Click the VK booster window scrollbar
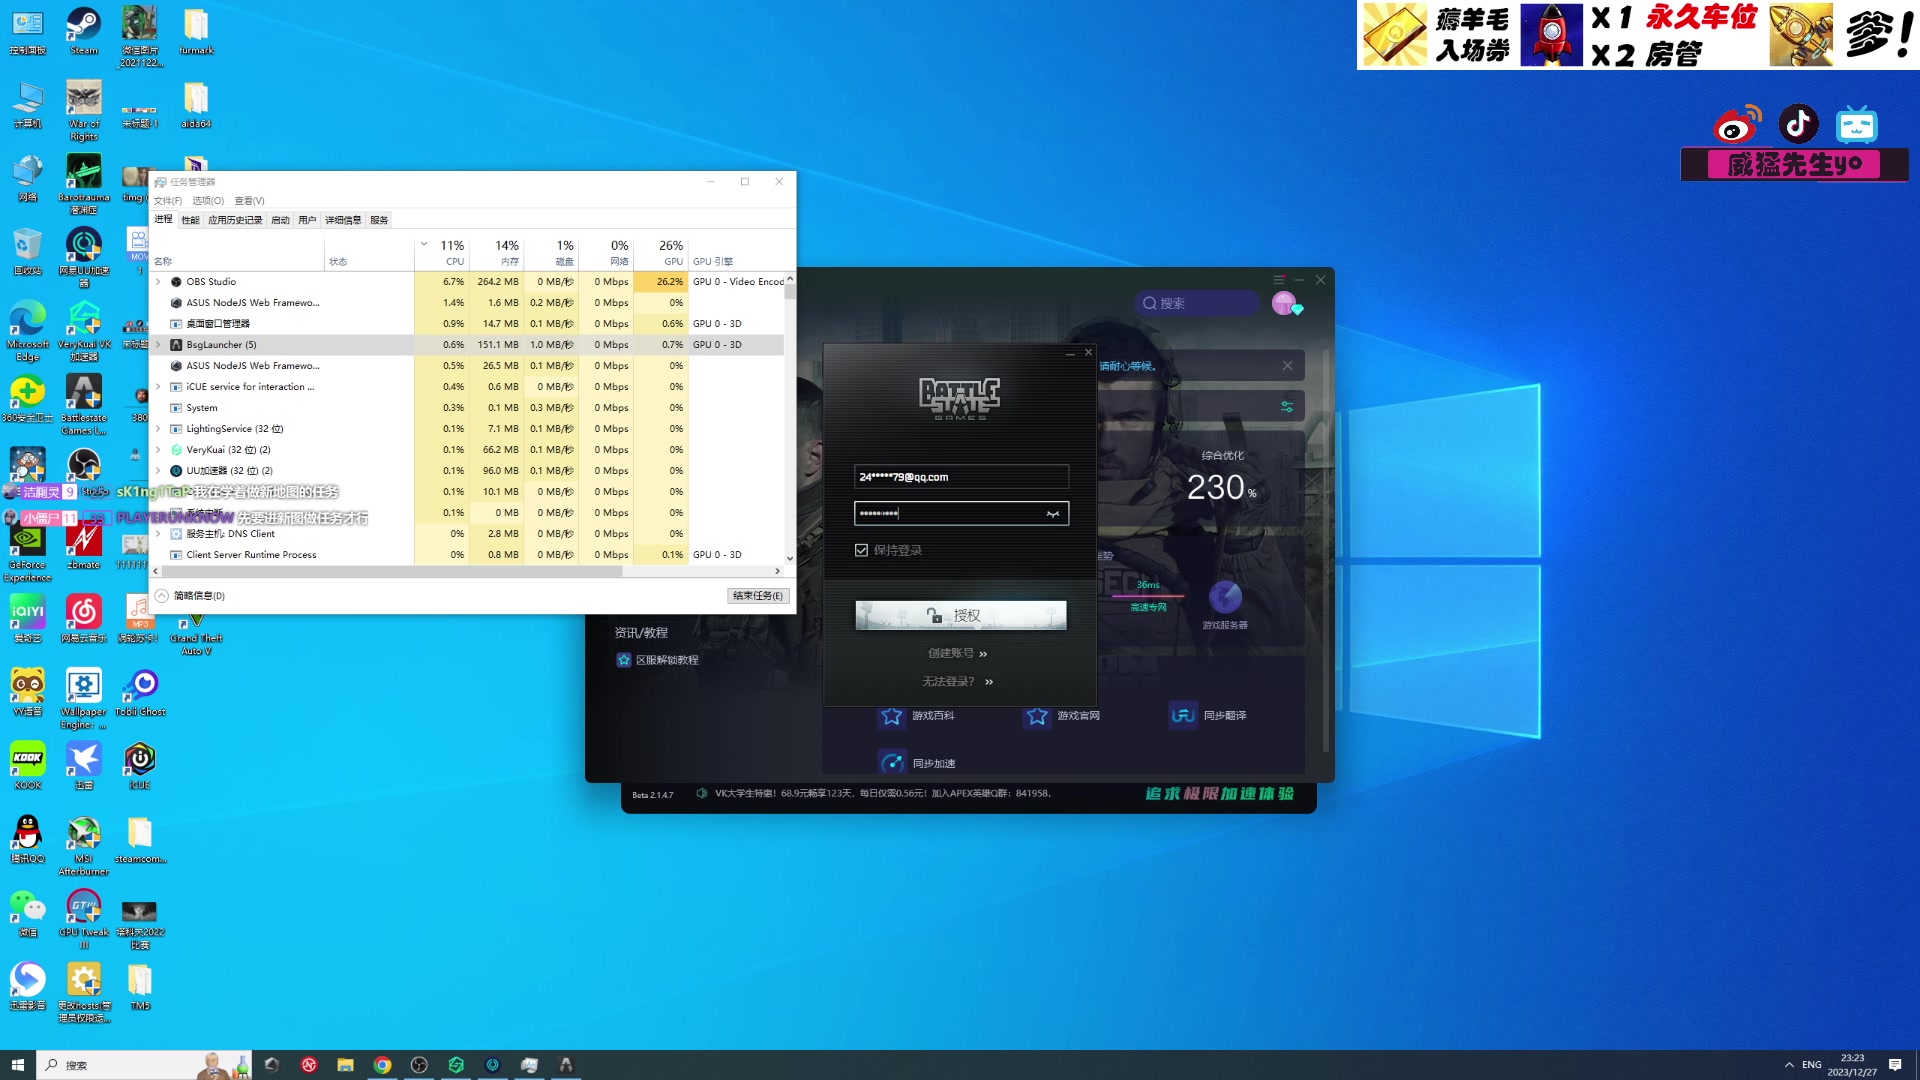Viewport: 1920px width, 1080px height. coord(1326,550)
